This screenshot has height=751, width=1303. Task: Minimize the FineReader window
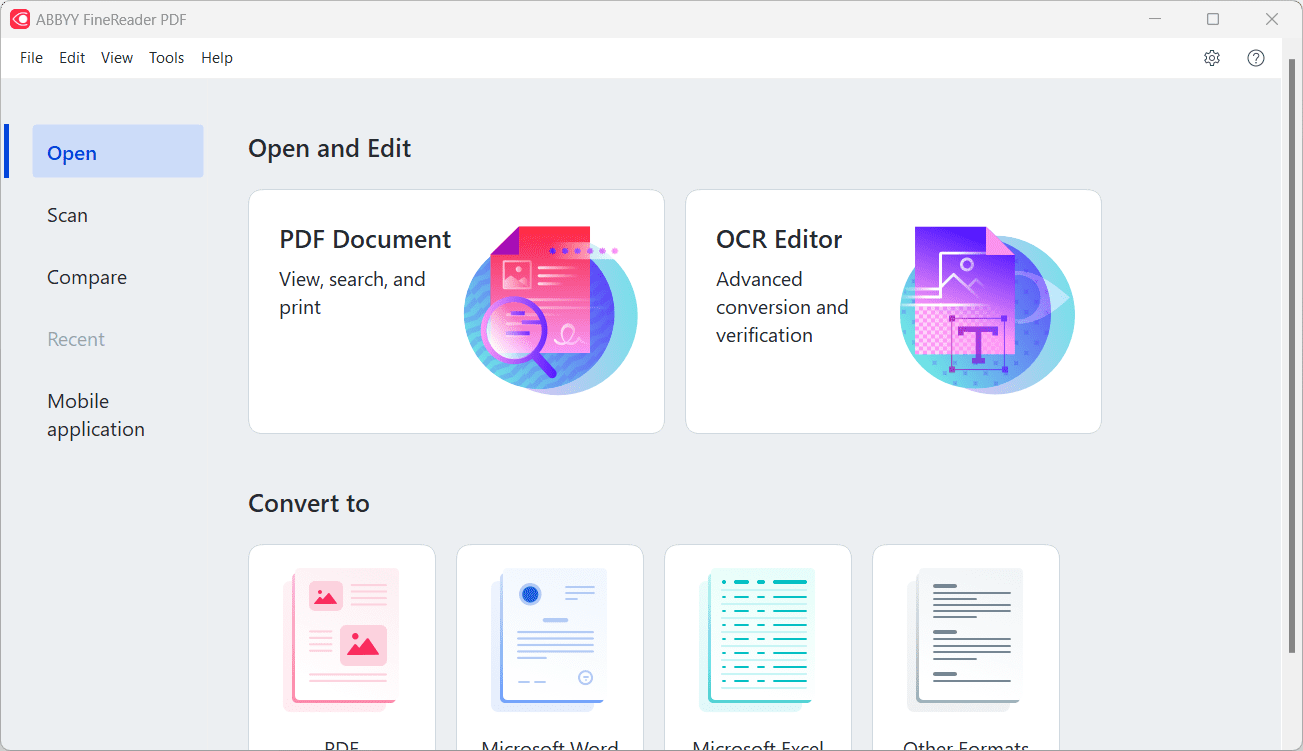click(x=1155, y=19)
